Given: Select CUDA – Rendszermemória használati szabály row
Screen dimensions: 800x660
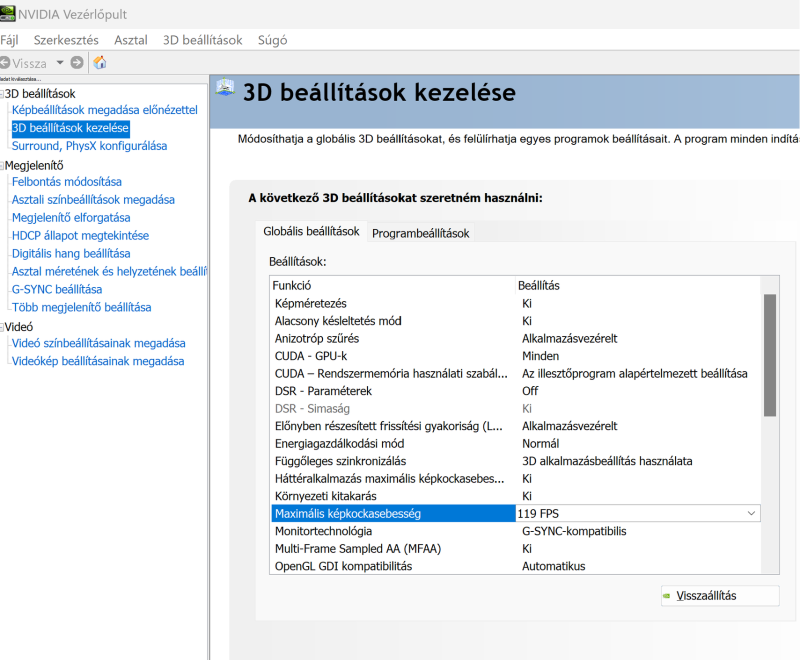Looking at the screenshot, I should [x=515, y=373].
